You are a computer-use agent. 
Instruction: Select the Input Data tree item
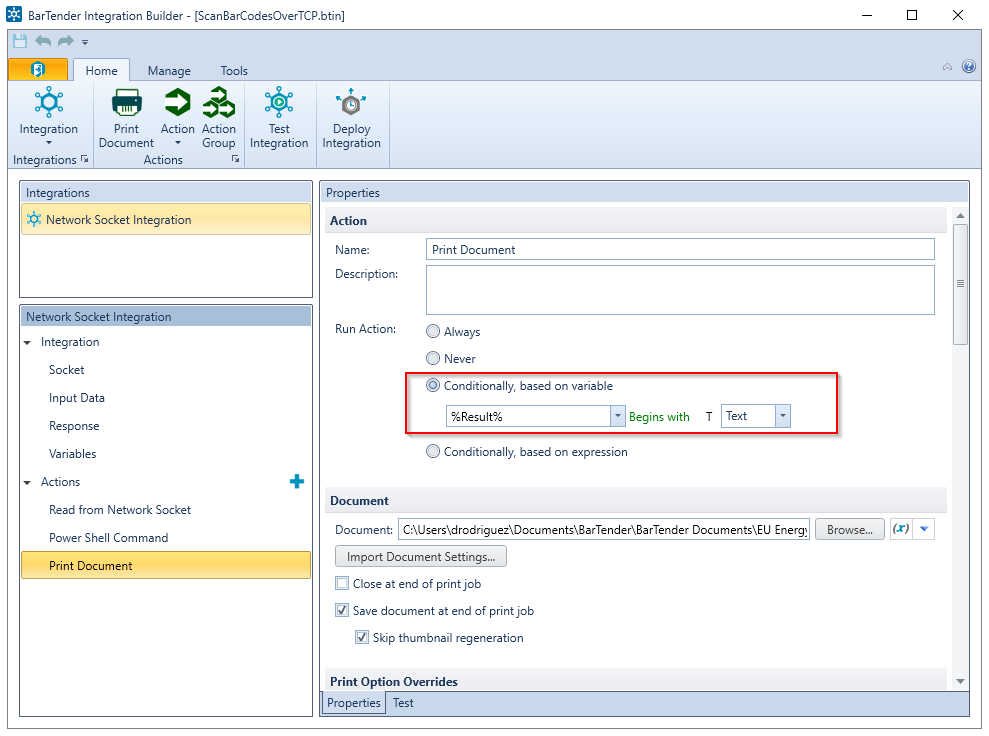[77, 398]
